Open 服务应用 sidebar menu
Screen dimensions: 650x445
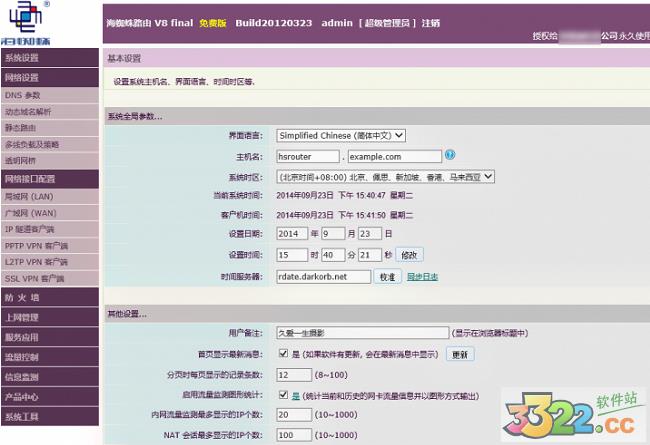50,337
